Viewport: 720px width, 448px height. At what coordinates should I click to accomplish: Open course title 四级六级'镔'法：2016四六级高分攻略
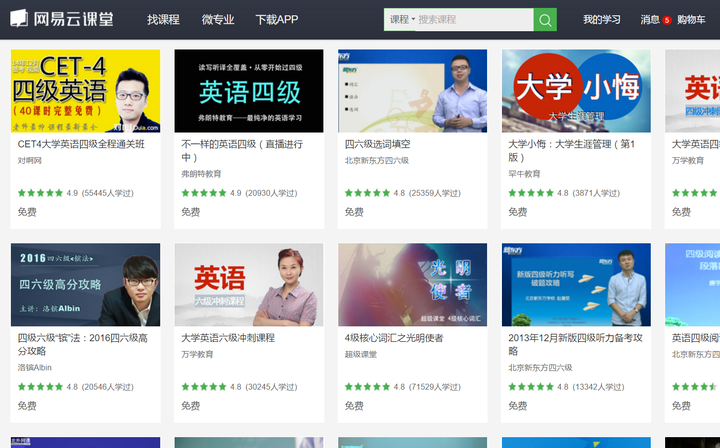tap(83, 344)
